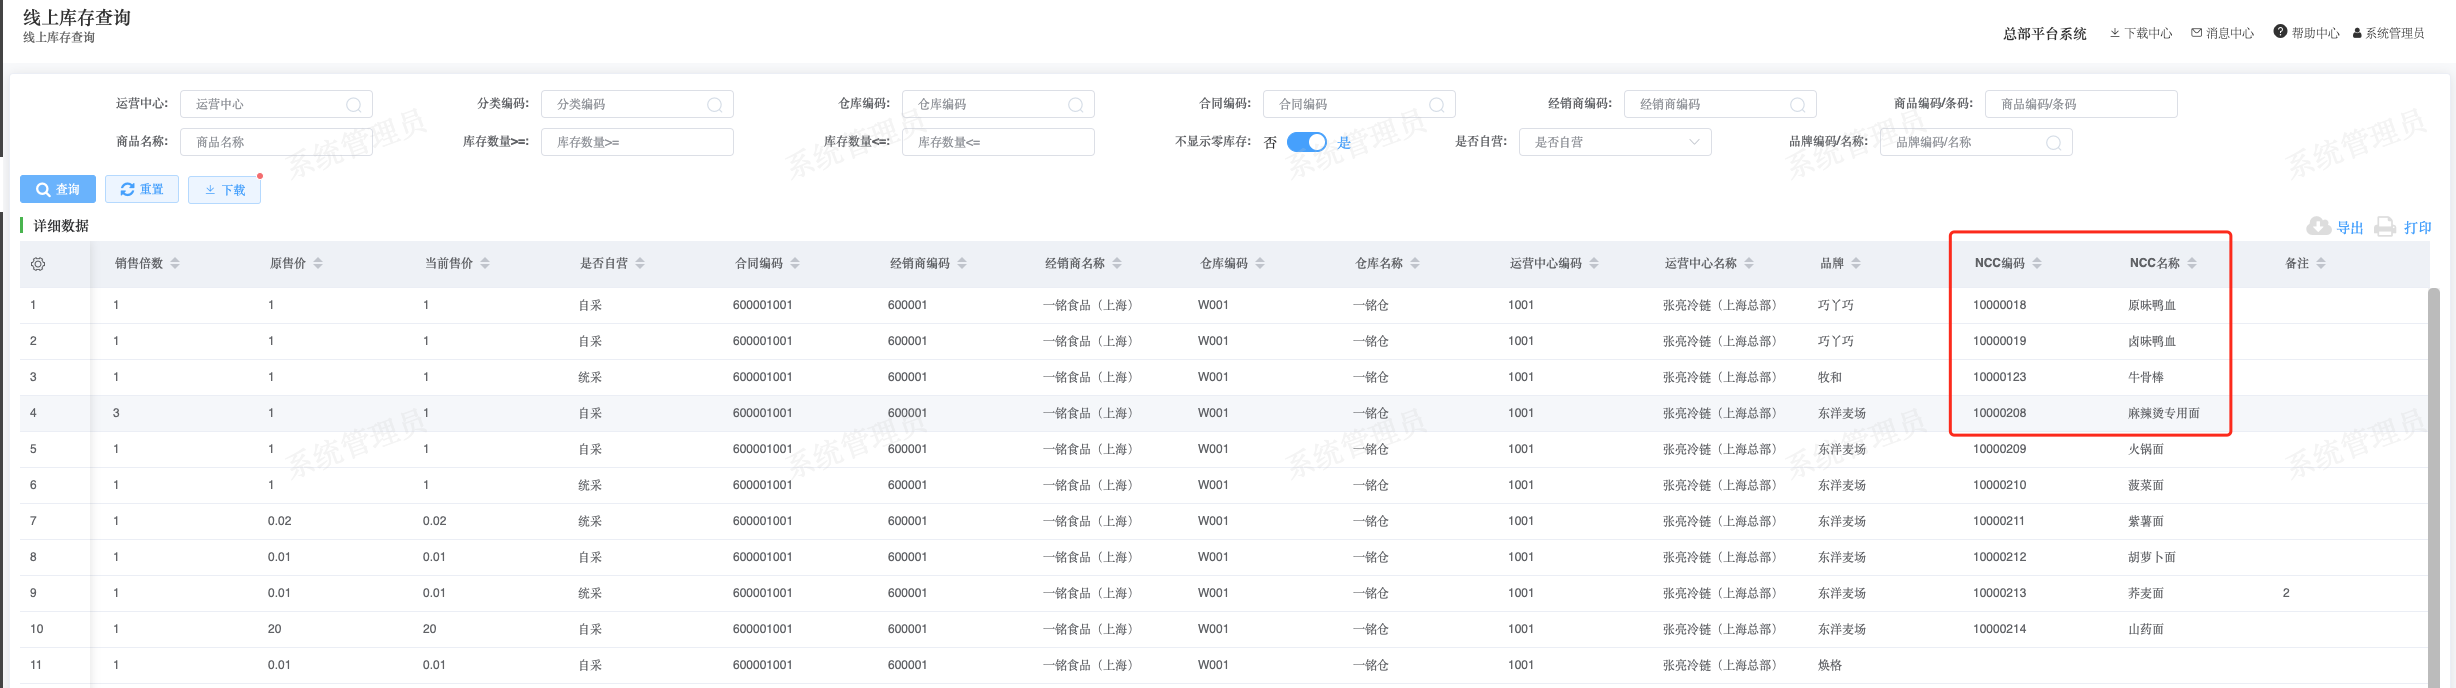
Task: Sort the table by 原售价 column
Action: pos(318,263)
